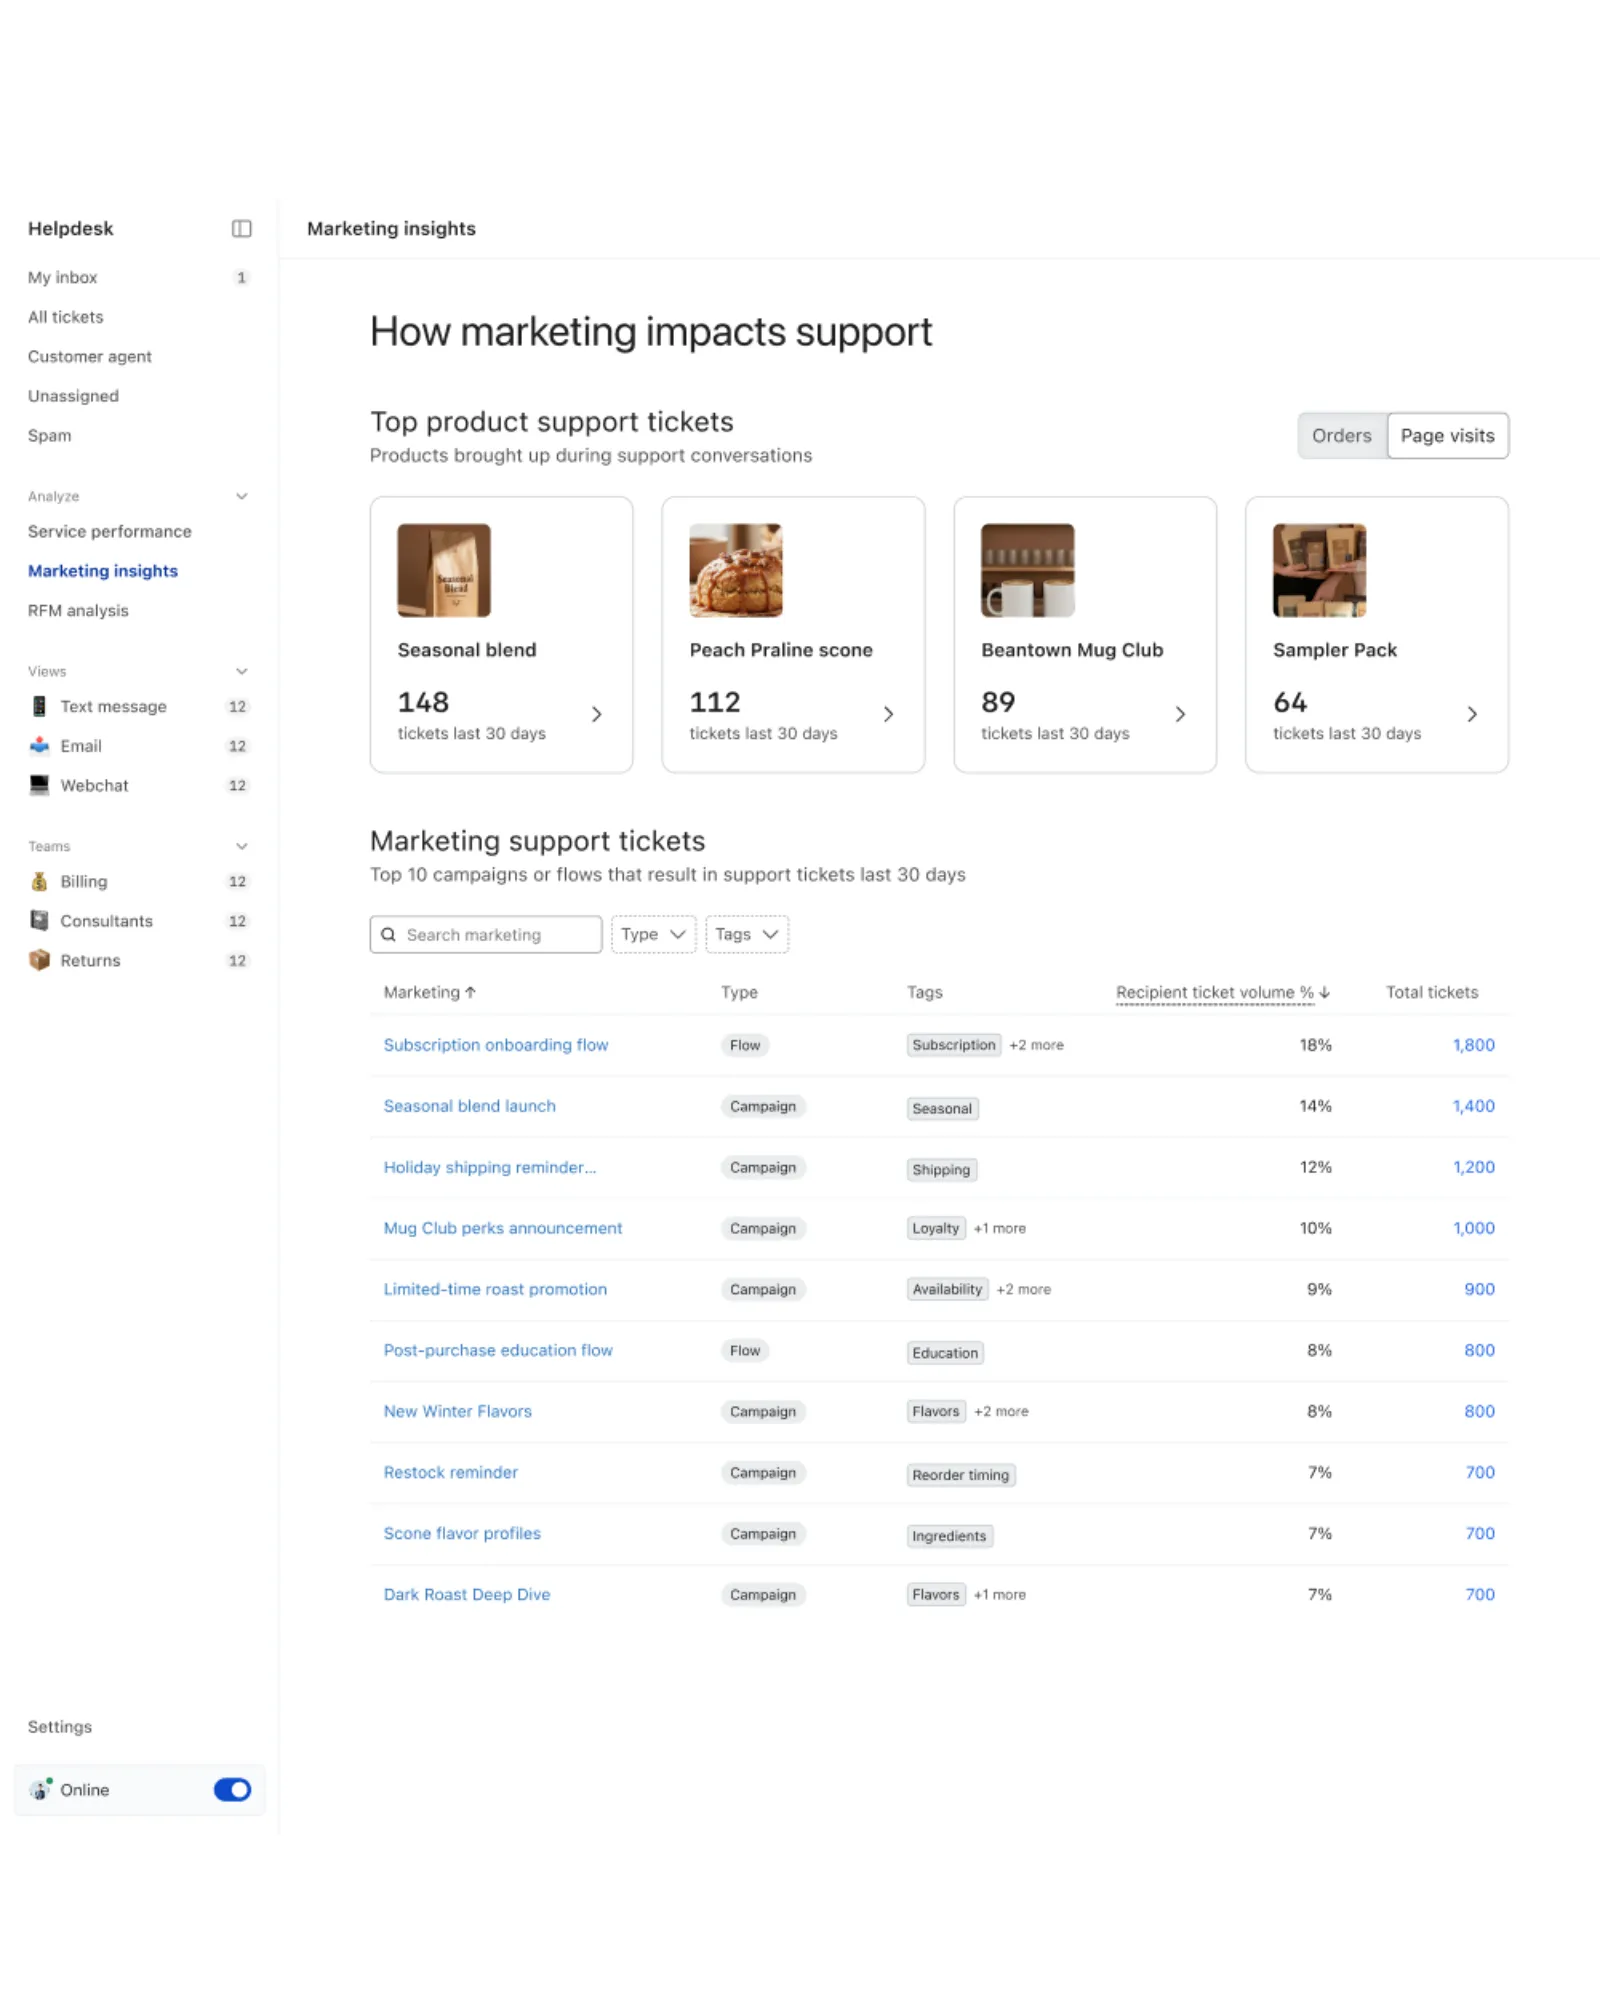Collapse the Views section
This screenshot has height=2000, width=1600.
[241, 671]
